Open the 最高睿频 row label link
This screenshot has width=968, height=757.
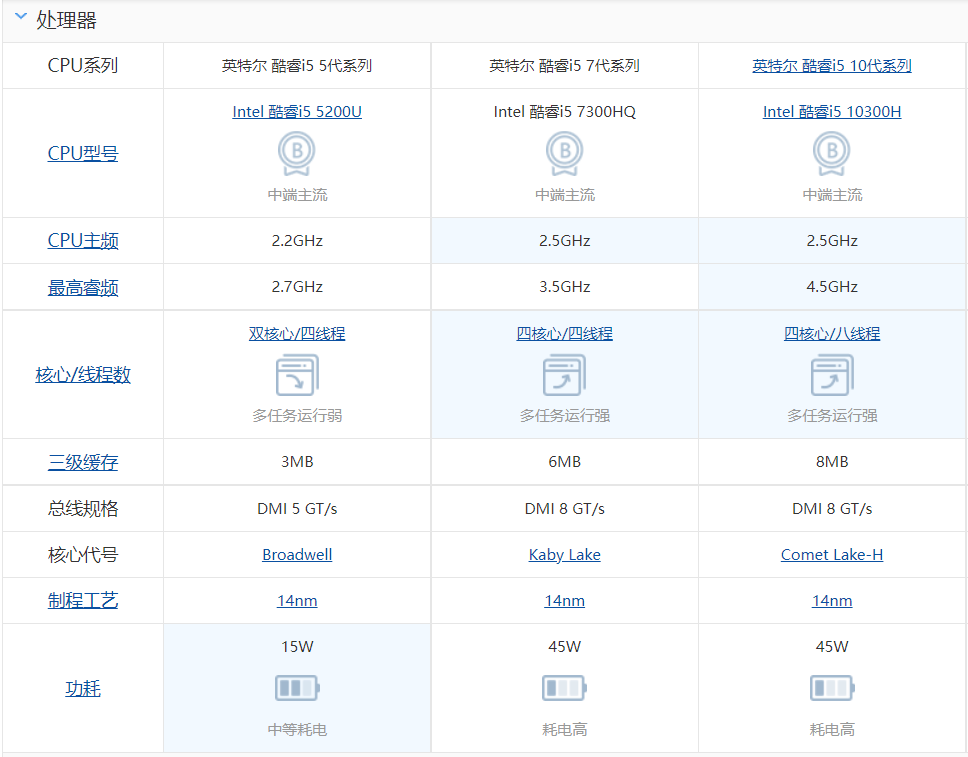[83, 287]
